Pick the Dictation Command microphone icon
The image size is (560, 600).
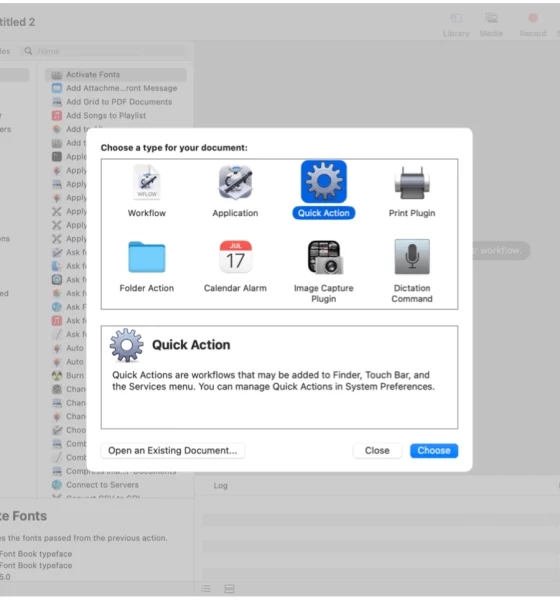pyautogui.click(x=412, y=257)
